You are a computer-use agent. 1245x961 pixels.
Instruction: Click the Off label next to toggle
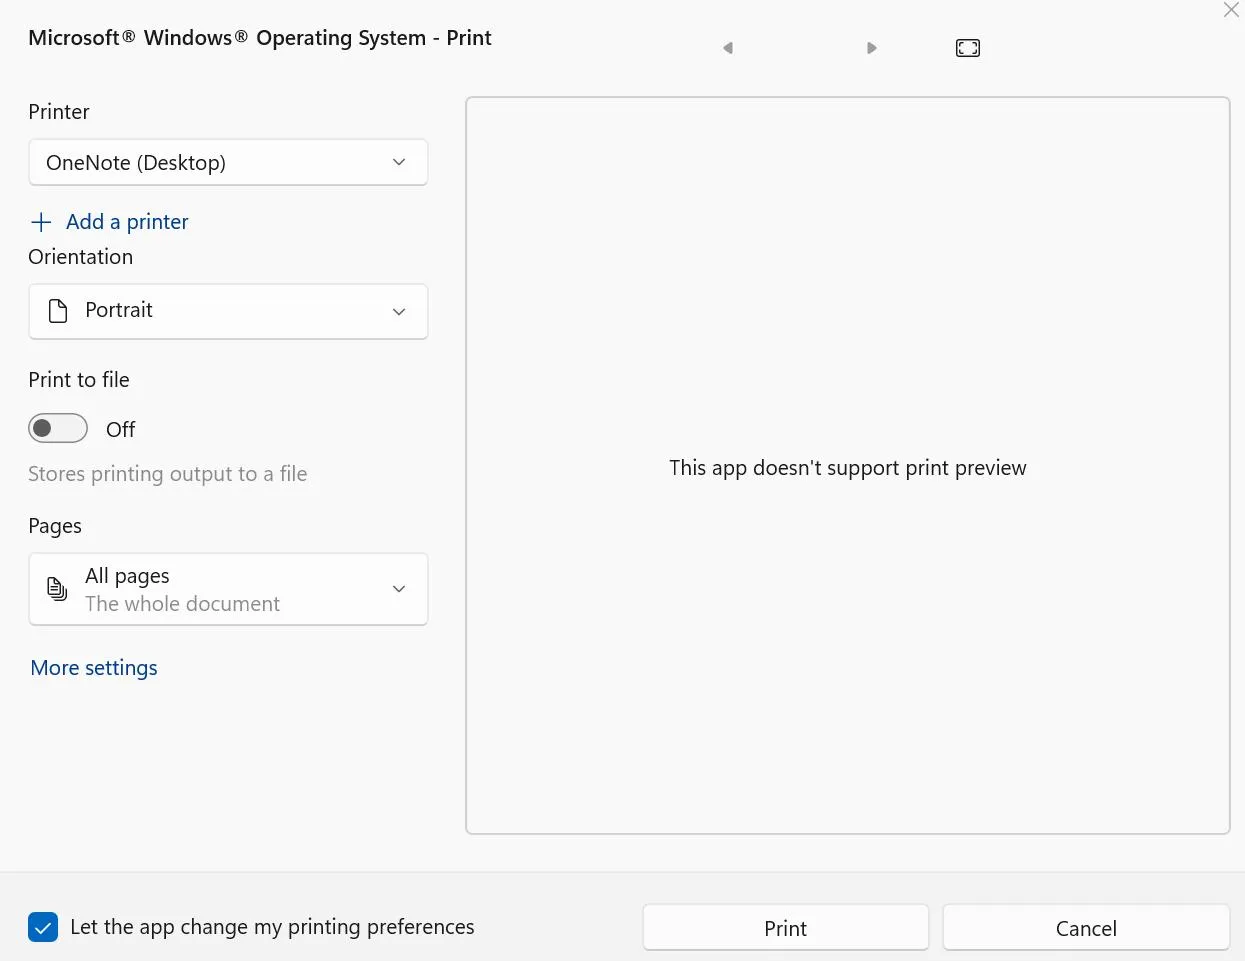(x=120, y=430)
